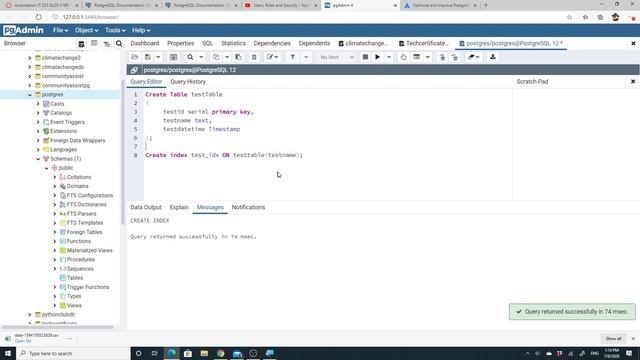Expand the Sequences tree node
The image size is (640, 360).
[55, 269]
